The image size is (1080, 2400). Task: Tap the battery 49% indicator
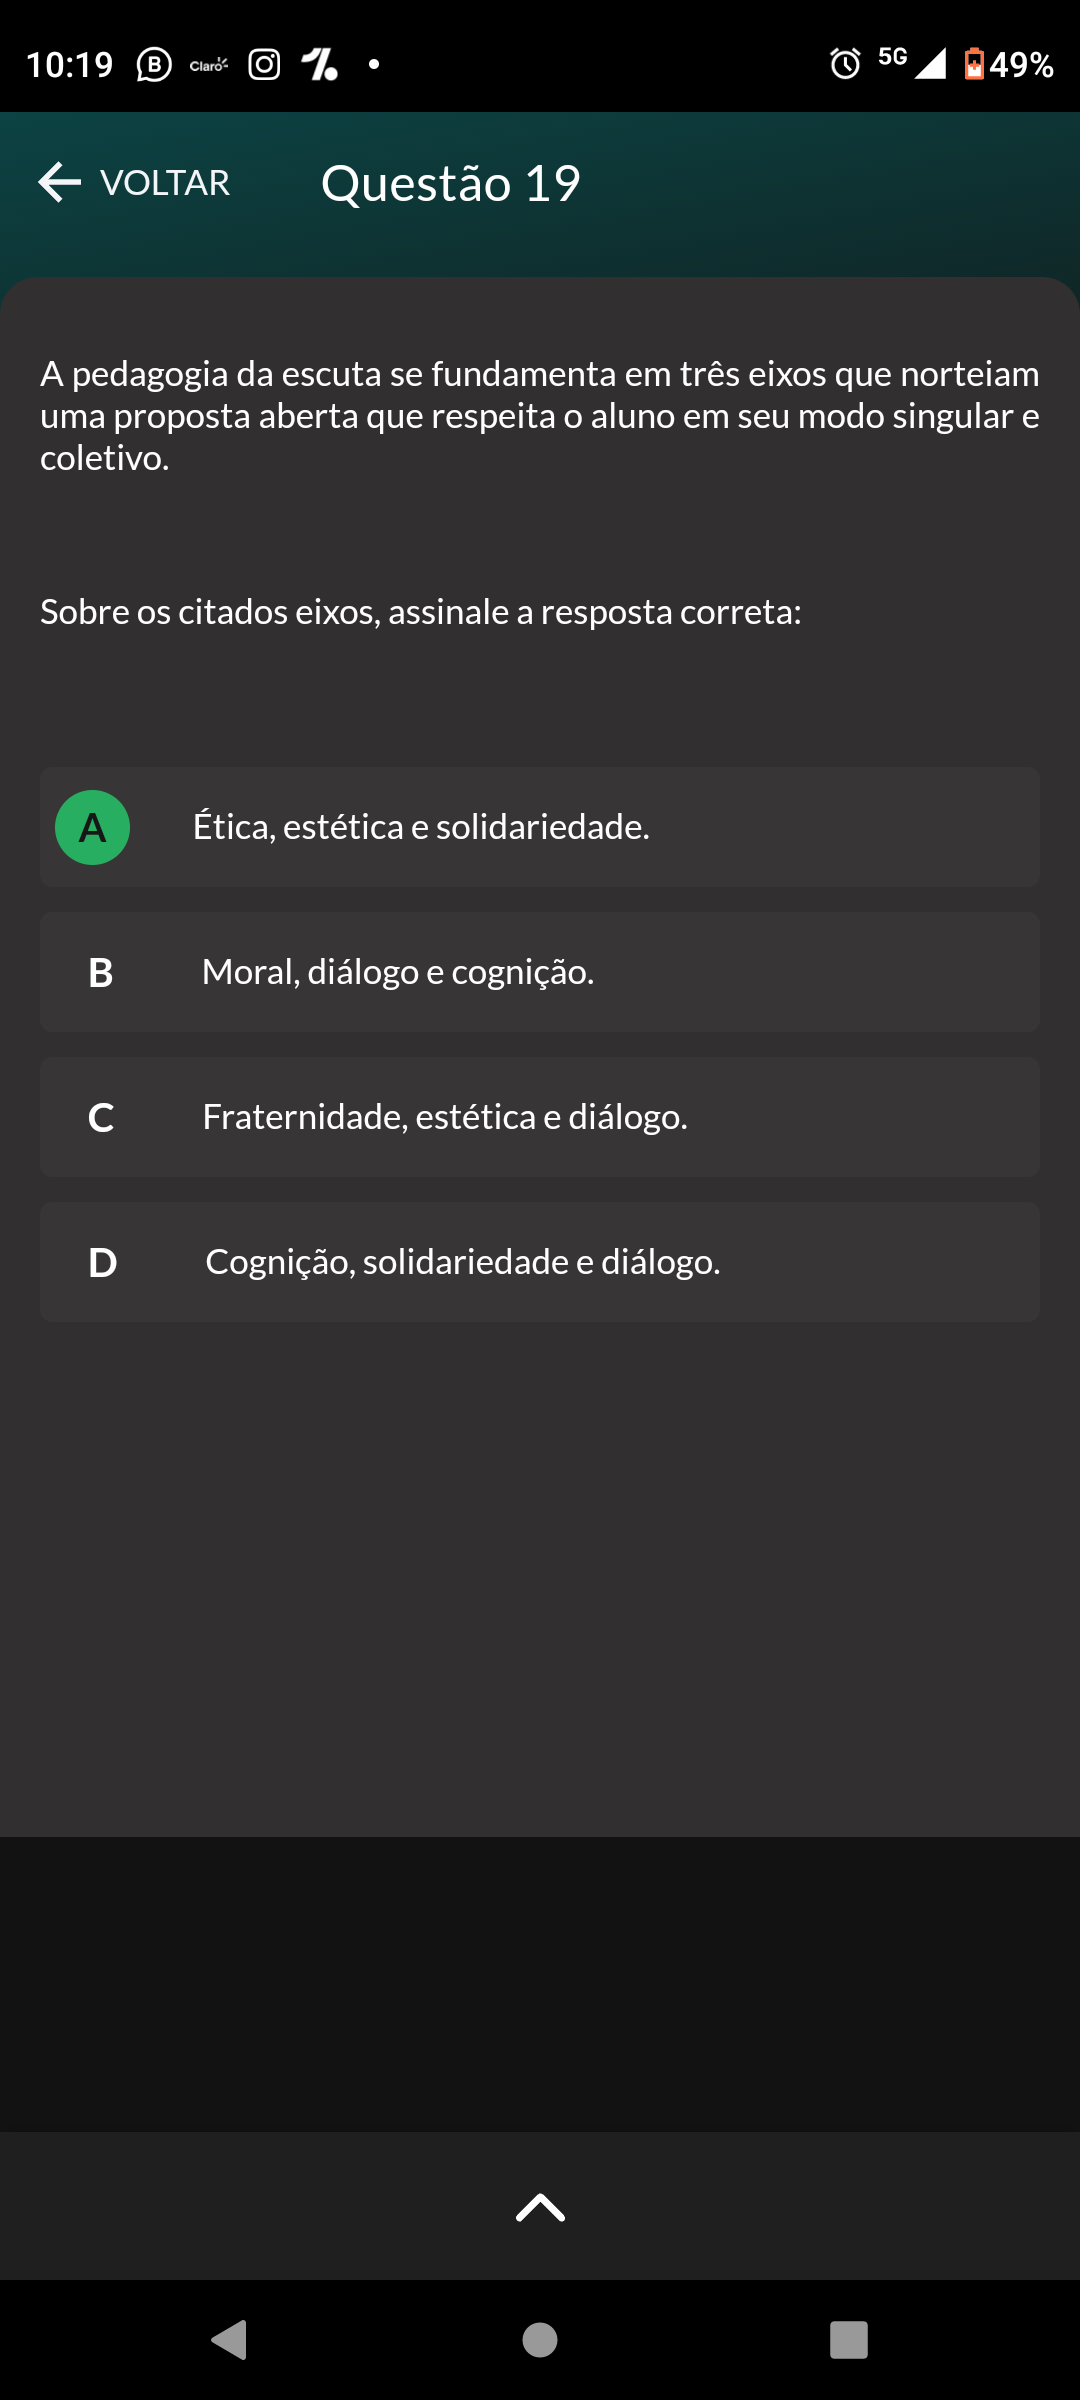coord(1008,65)
